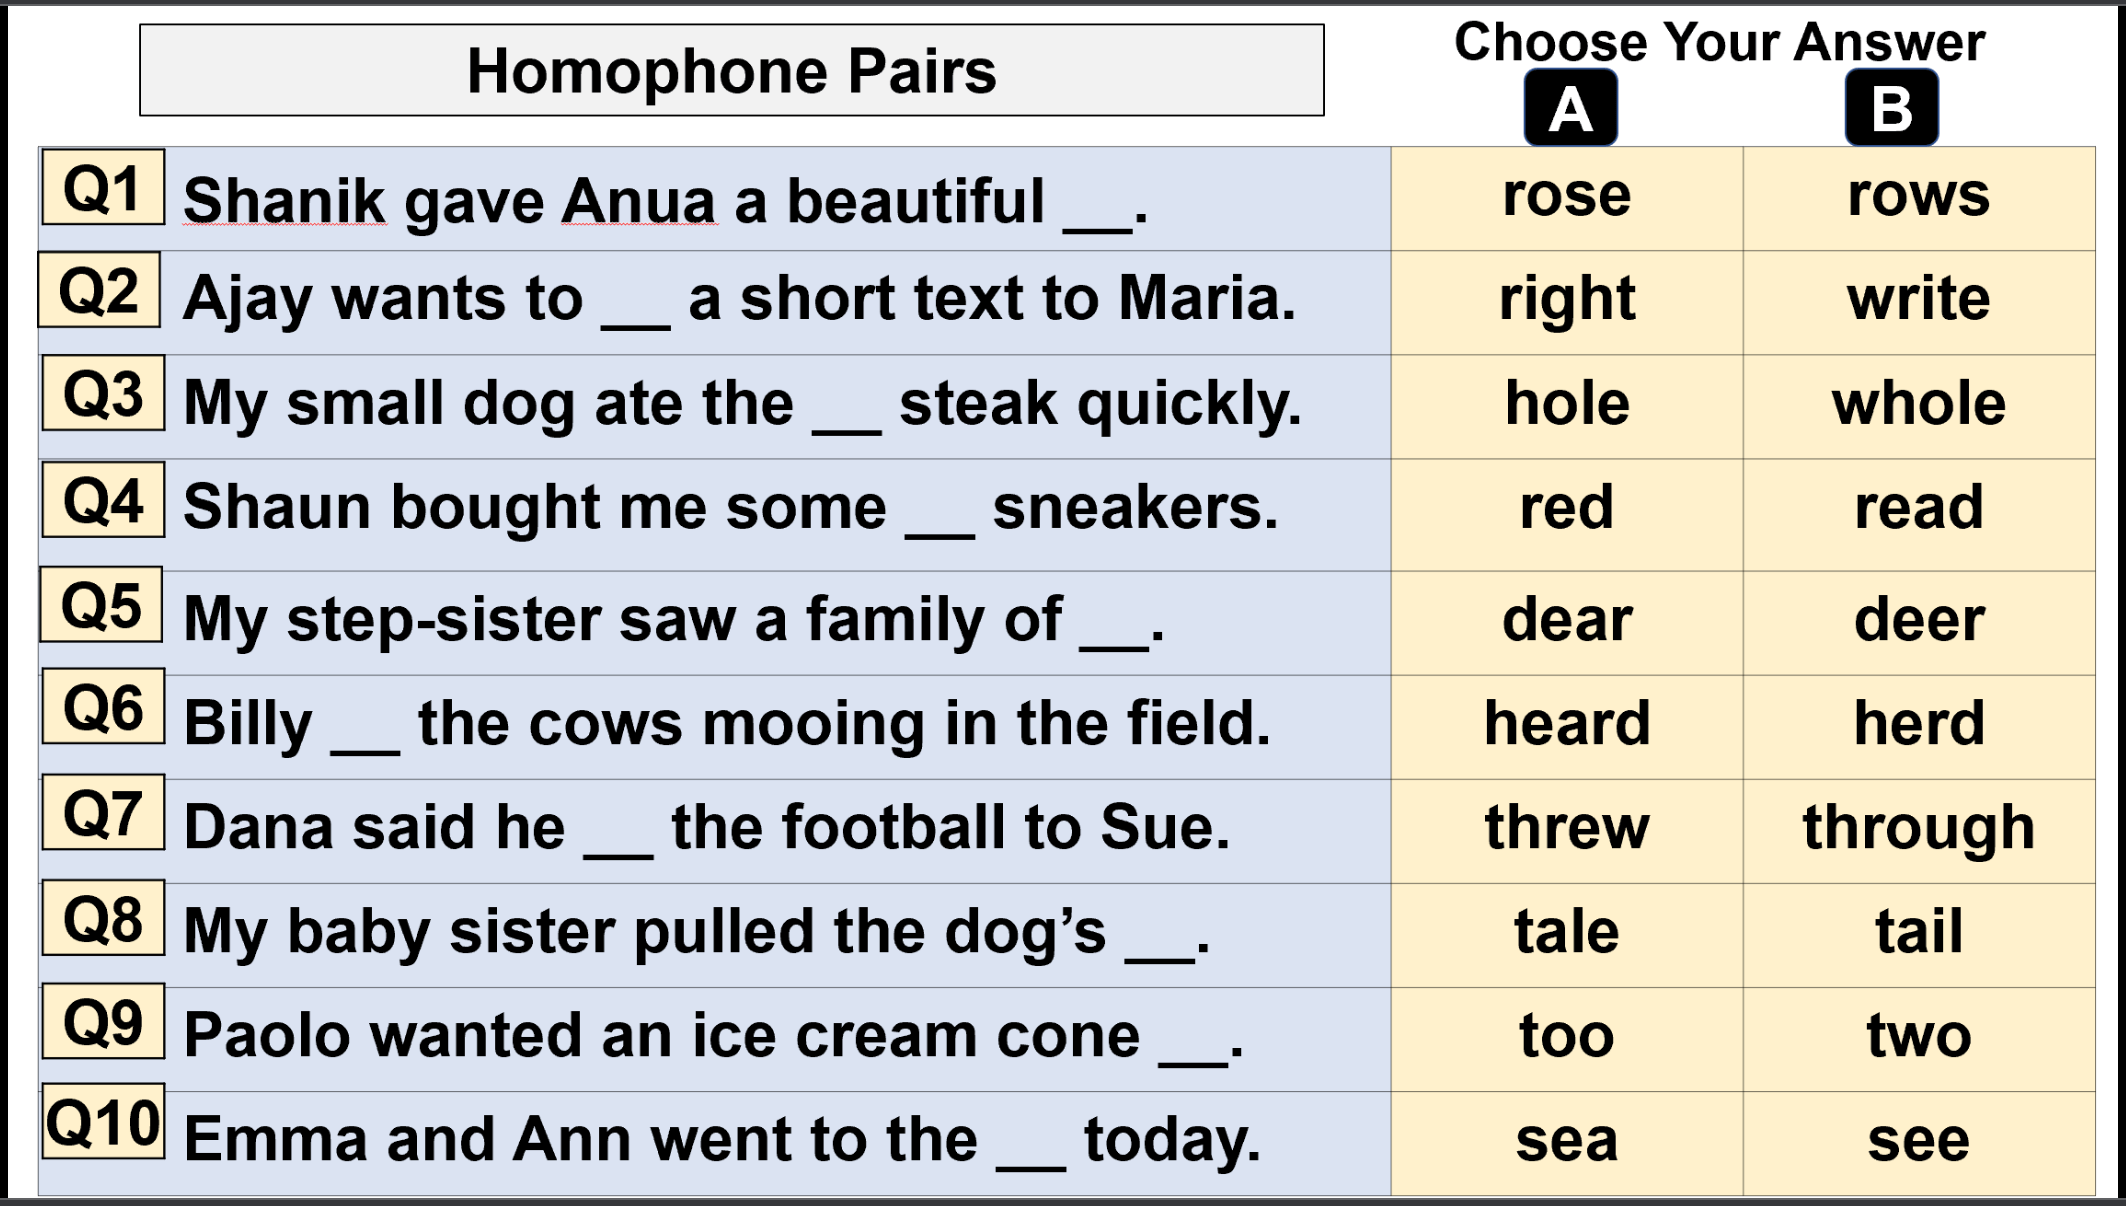Click the black A answer badge
2126x1206 pixels.
tap(1570, 109)
